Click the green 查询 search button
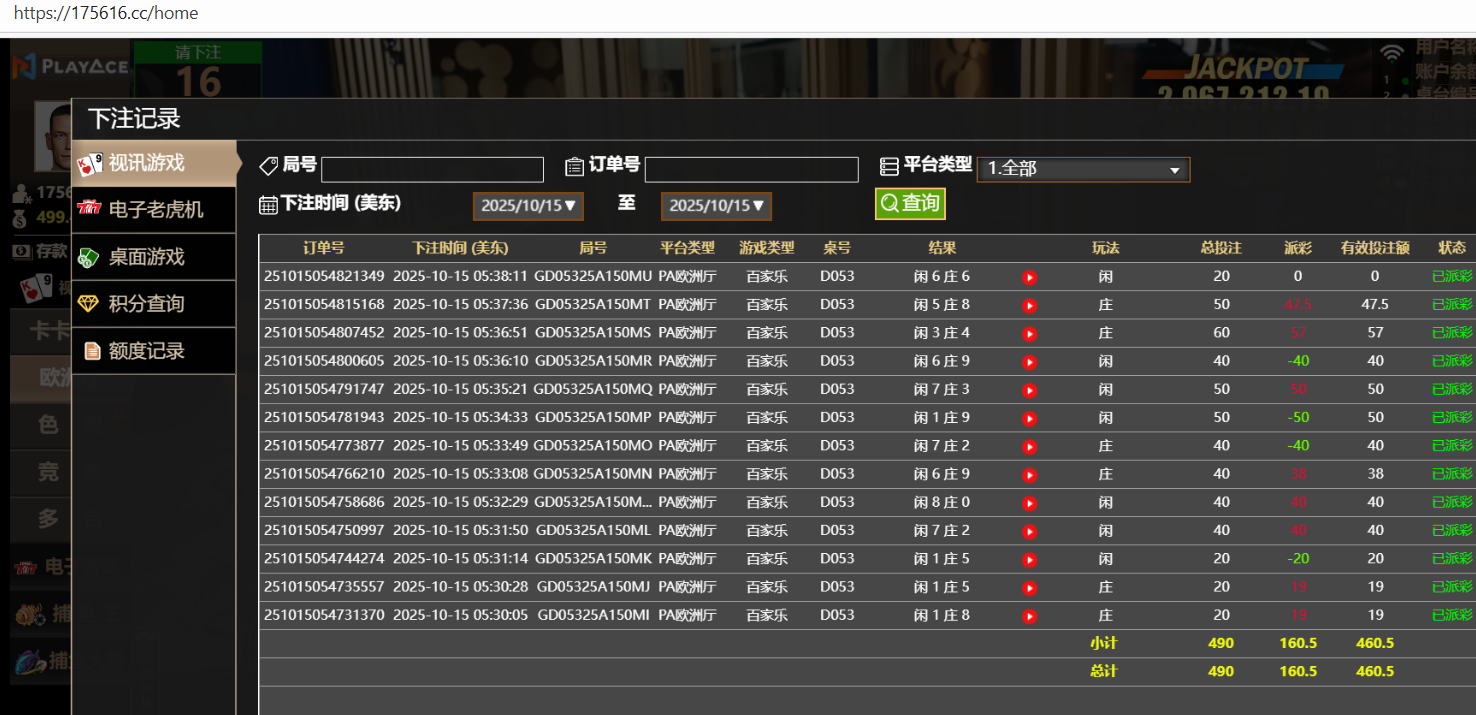The image size is (1476, 715). click(909, 204)
